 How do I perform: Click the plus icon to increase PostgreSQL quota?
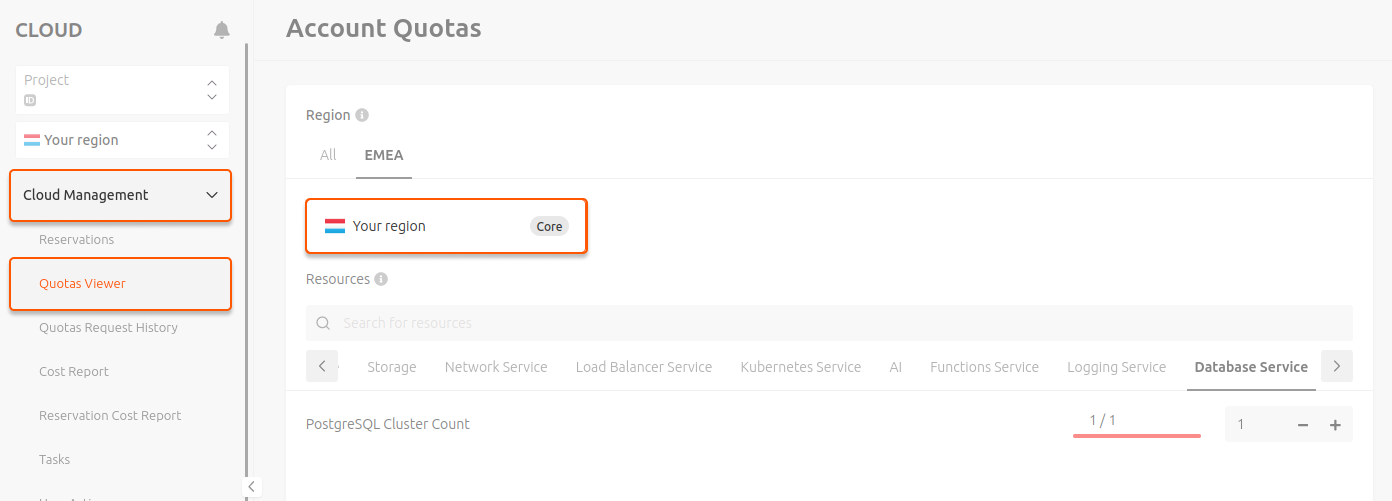click(x=1335, y=425)
